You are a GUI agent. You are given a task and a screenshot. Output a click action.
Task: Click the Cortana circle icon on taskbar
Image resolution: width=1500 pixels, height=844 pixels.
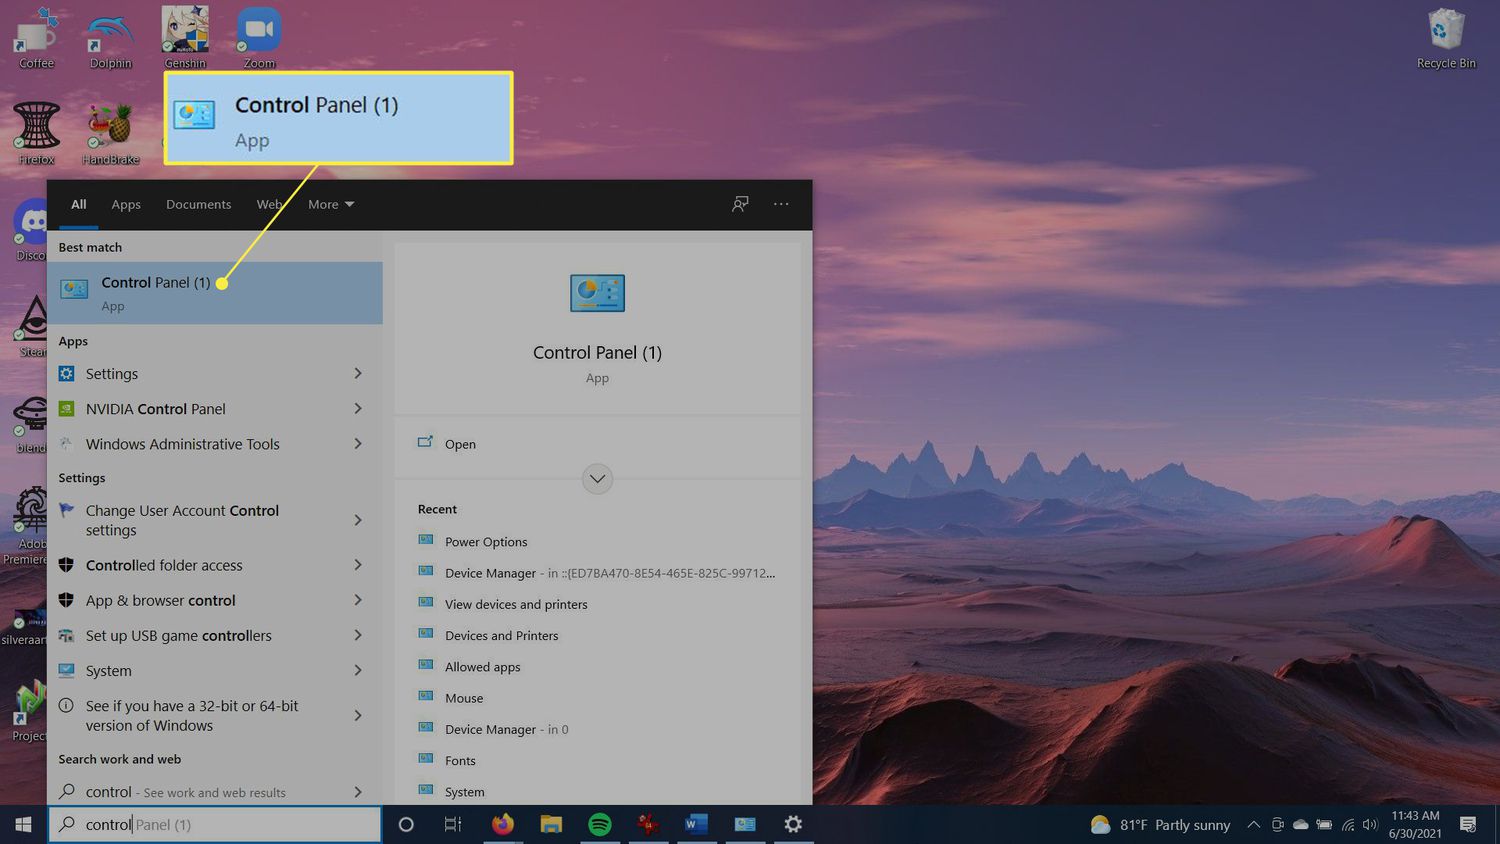[406, 824]
